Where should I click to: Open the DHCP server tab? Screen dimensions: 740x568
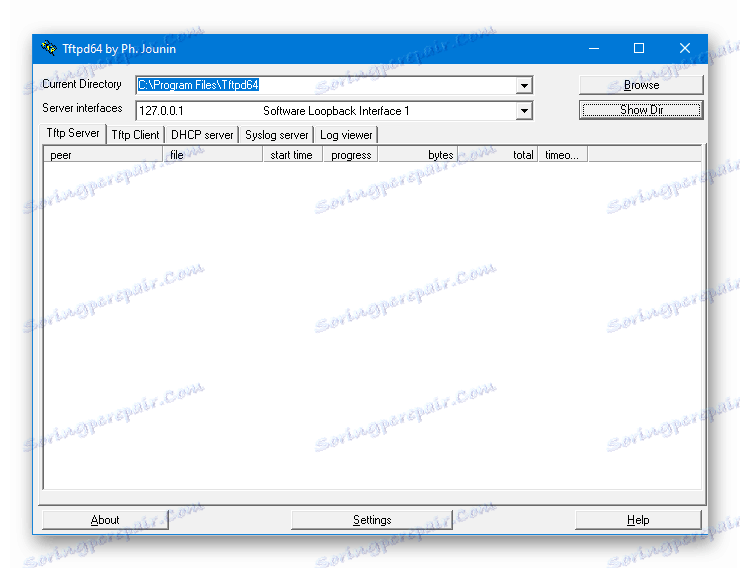coord(202,135)
